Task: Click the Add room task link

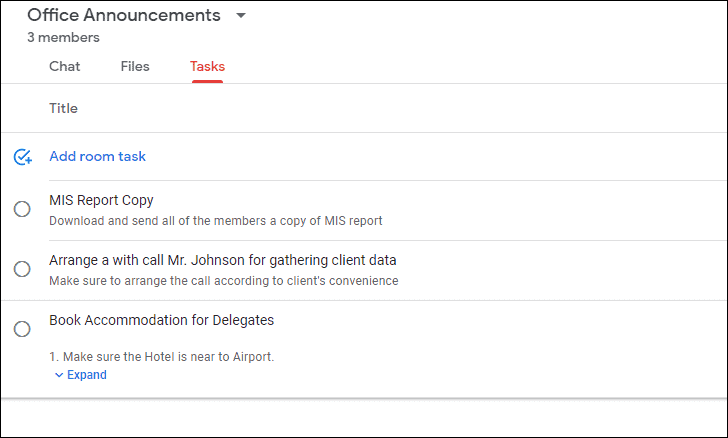Action: coord(98,157)
